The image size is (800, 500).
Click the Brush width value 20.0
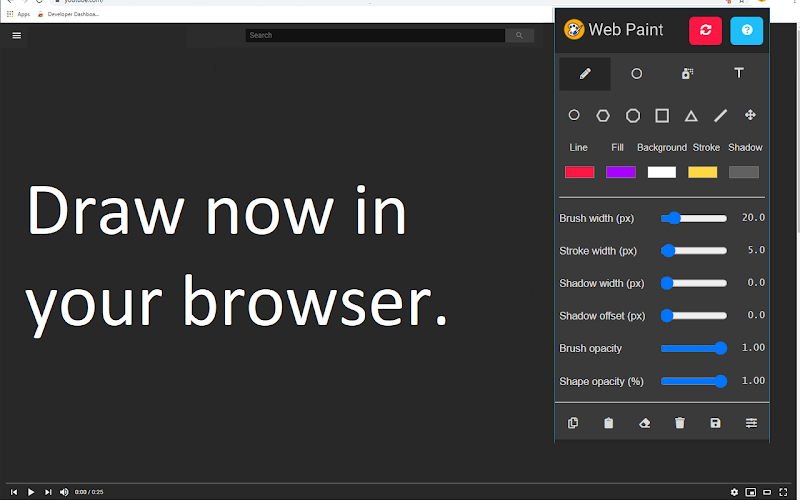click(753, 218)
